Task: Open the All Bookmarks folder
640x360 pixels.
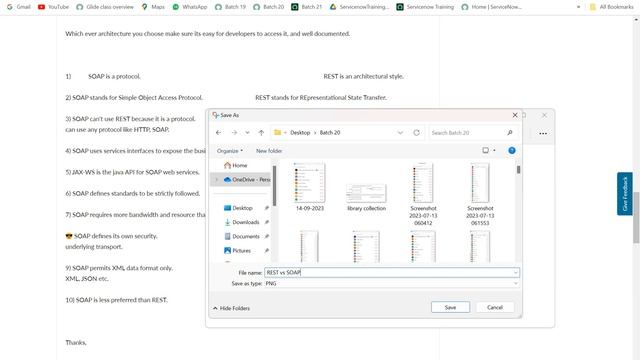Action: [611, 7]
